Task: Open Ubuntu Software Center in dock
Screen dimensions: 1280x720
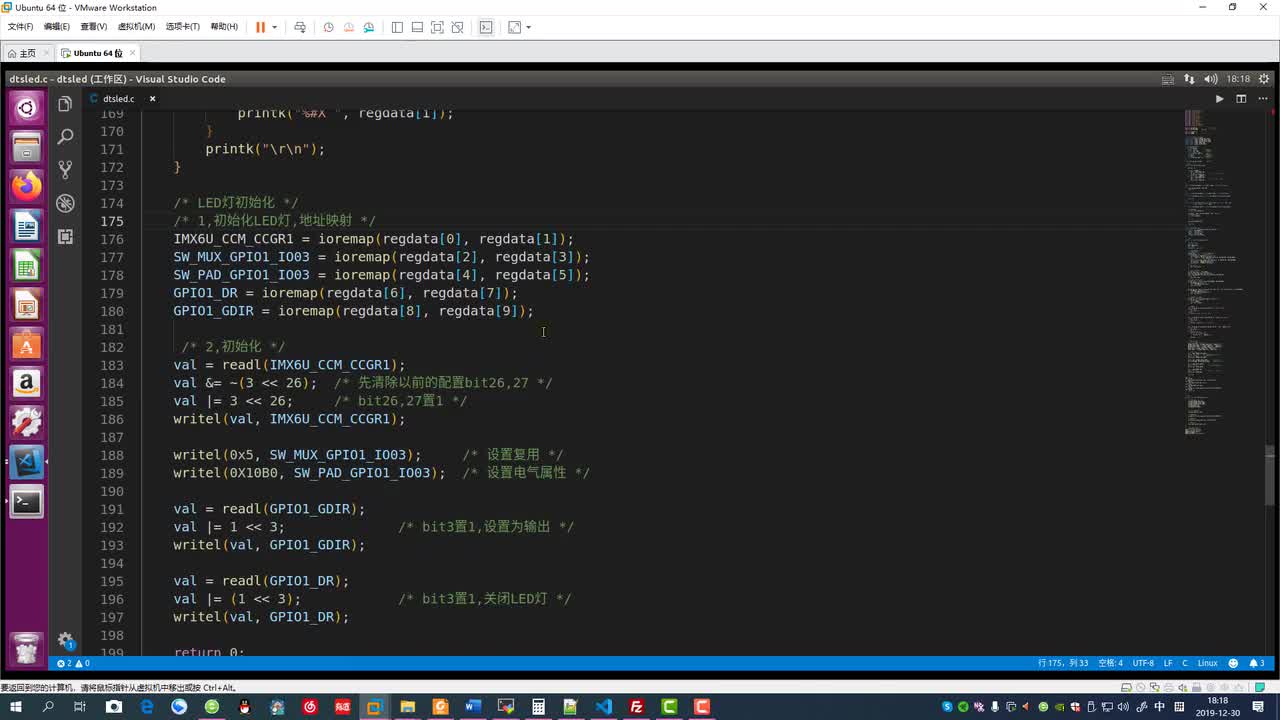Action: coord(26,344)
